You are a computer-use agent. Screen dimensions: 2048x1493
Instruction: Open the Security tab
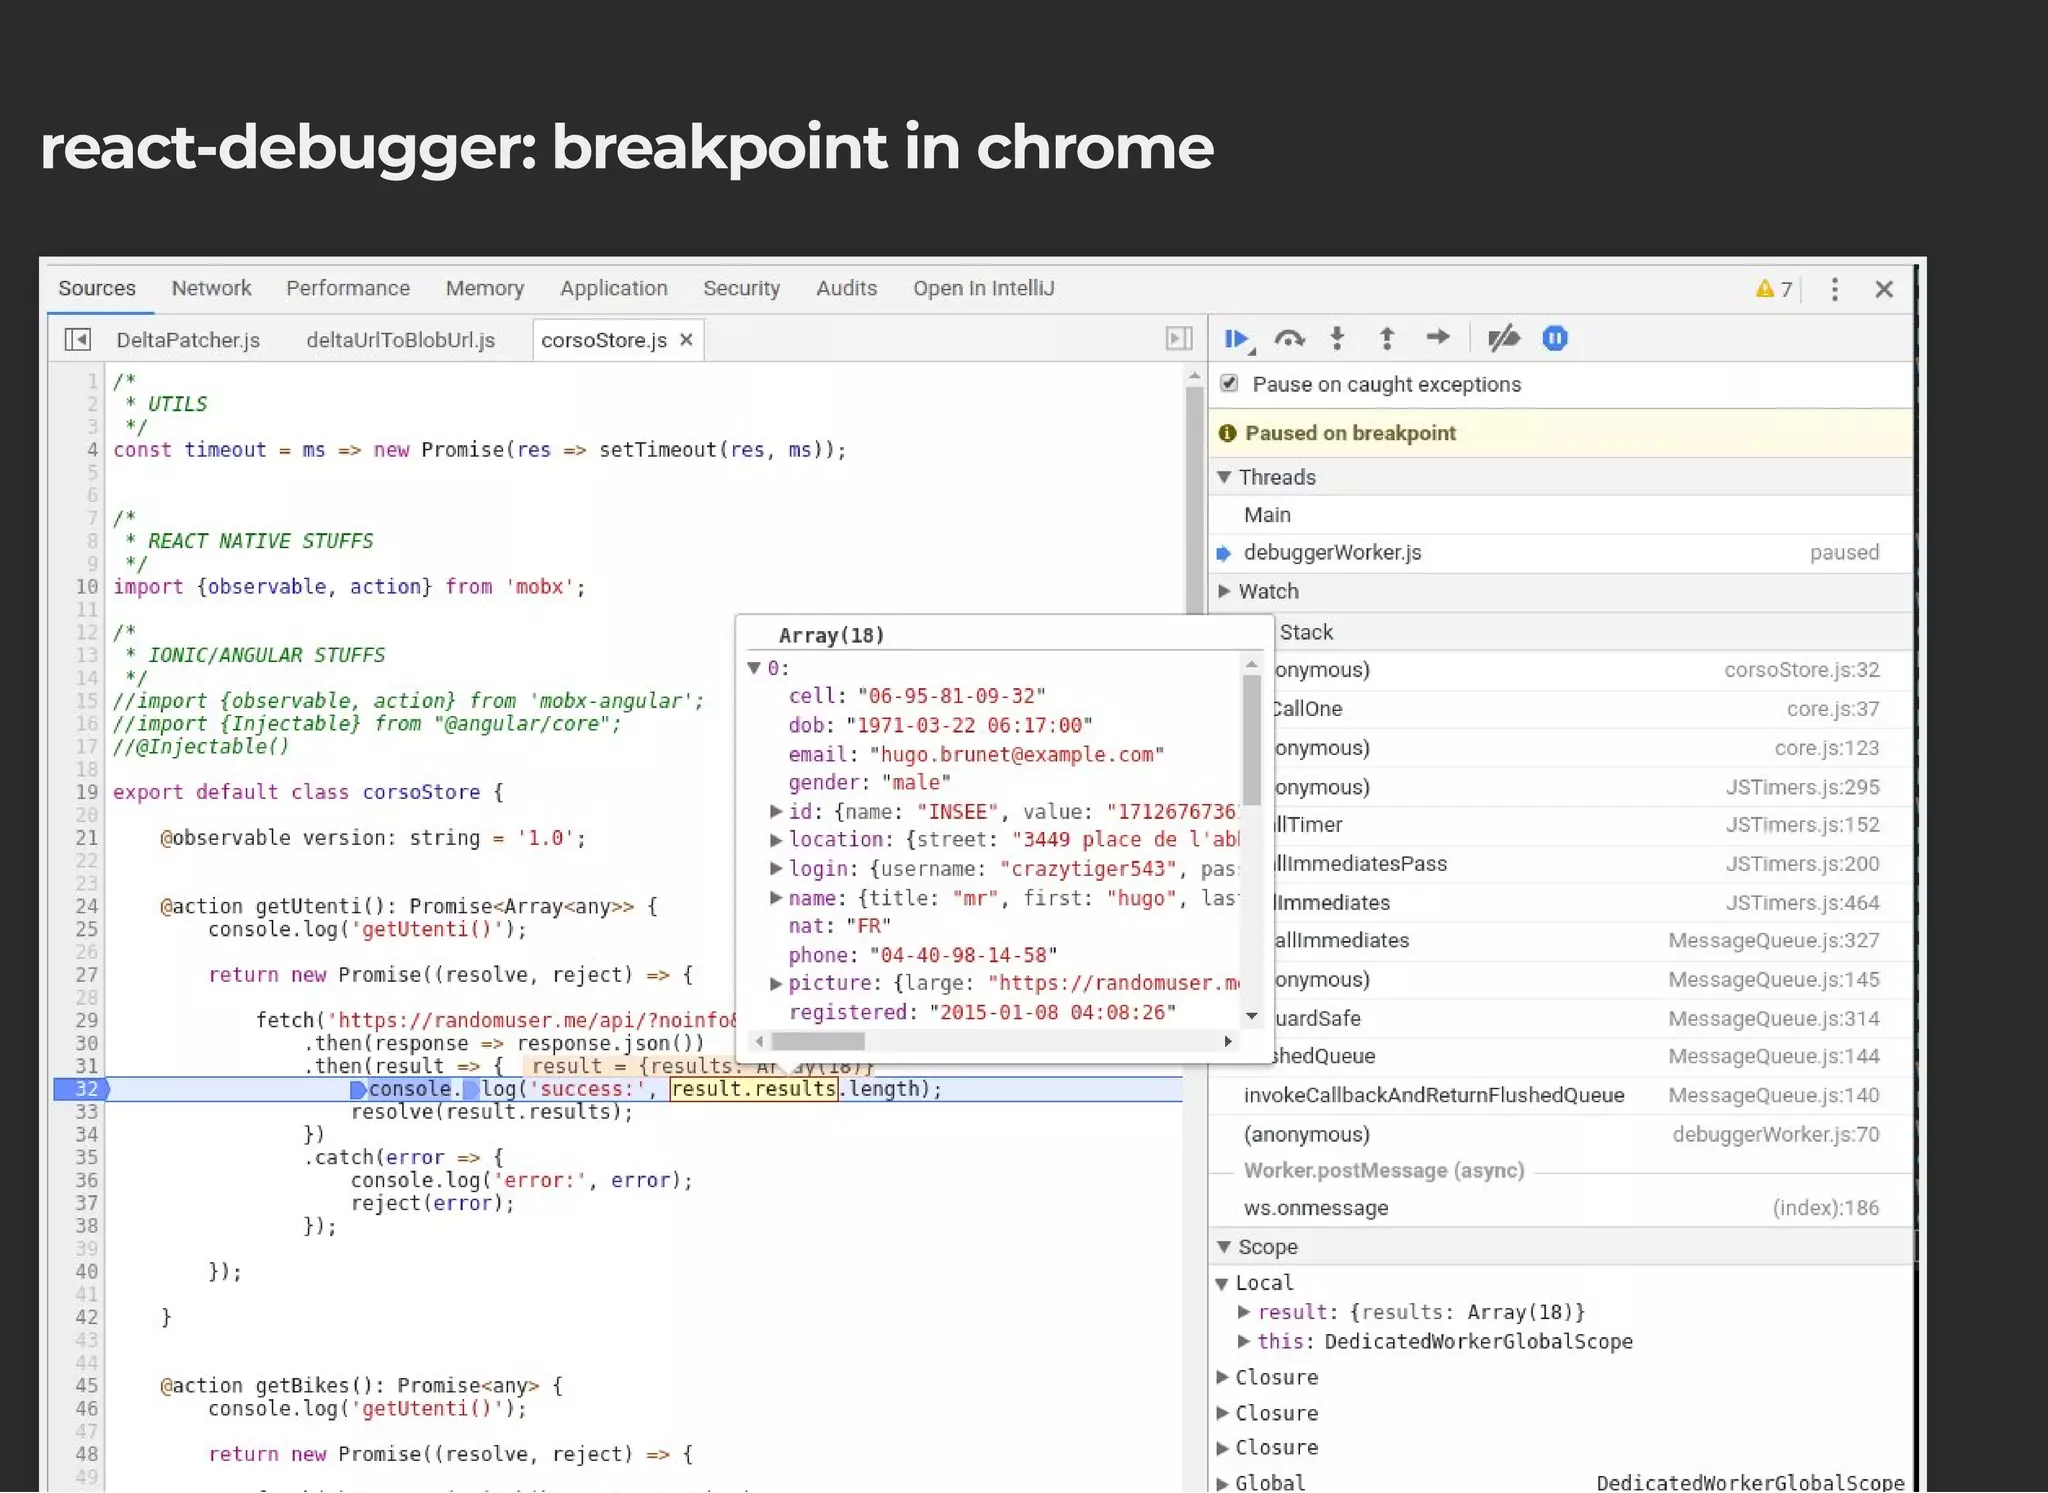[x=741, y=288]
